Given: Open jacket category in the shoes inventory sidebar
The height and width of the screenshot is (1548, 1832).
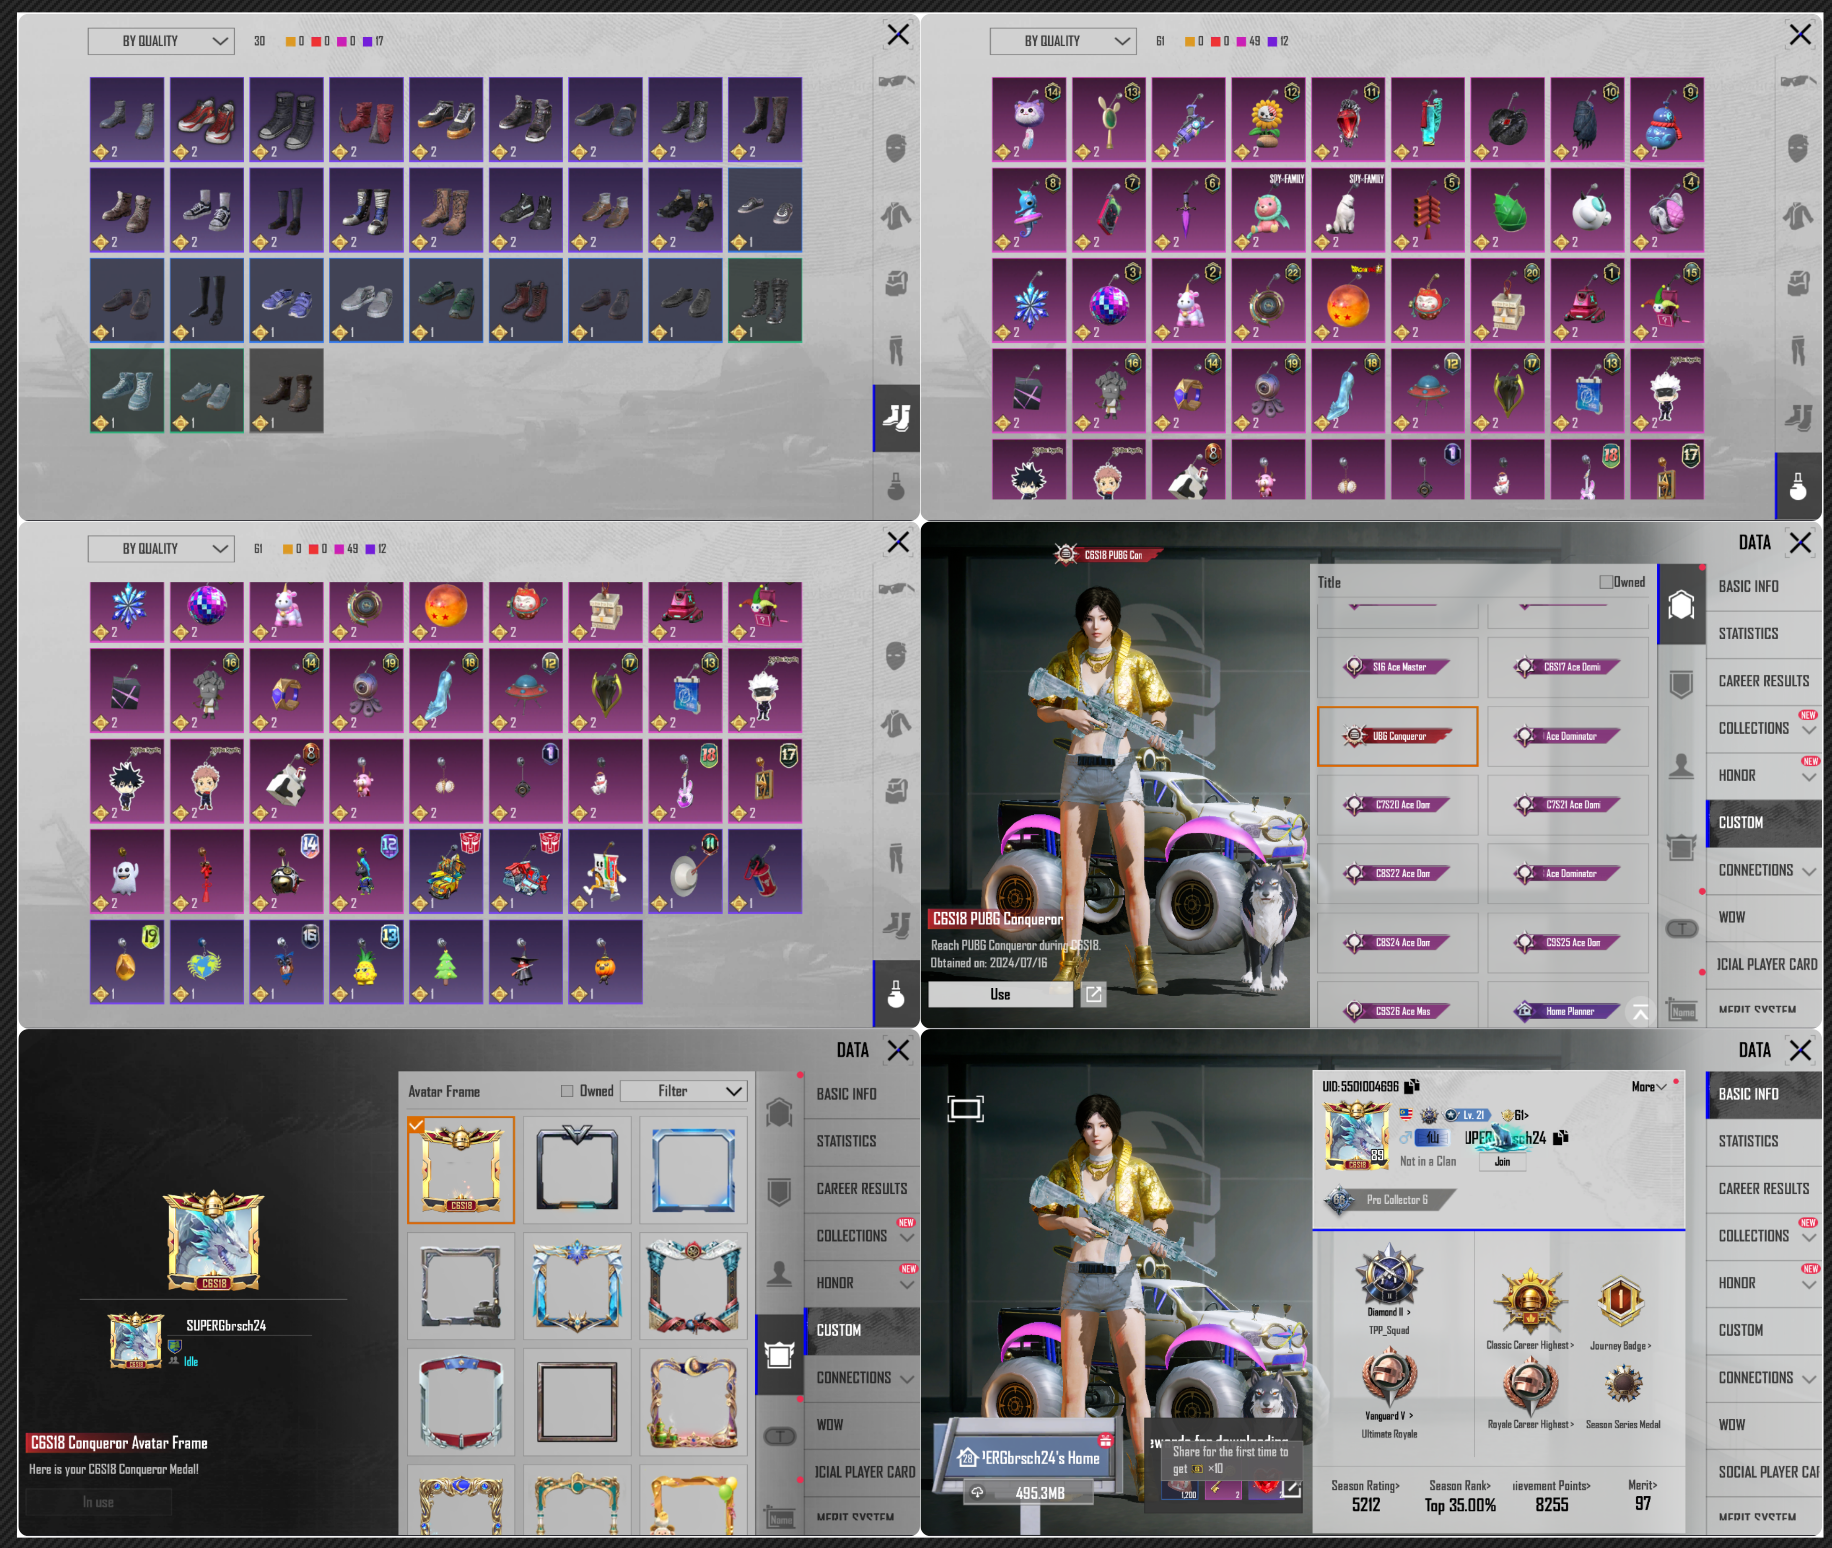Looking at the screenshot, I should tap(896, 216).
